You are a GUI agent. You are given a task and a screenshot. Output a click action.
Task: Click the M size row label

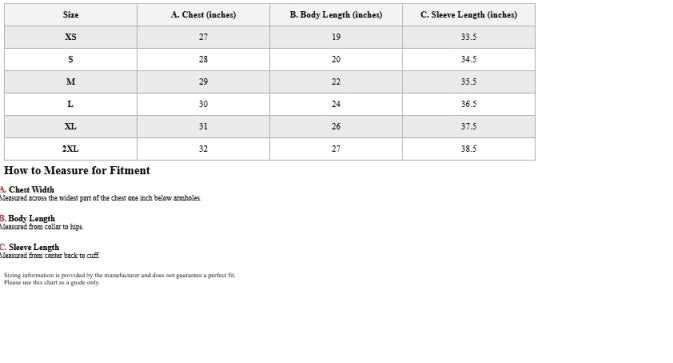pos(71,82)
